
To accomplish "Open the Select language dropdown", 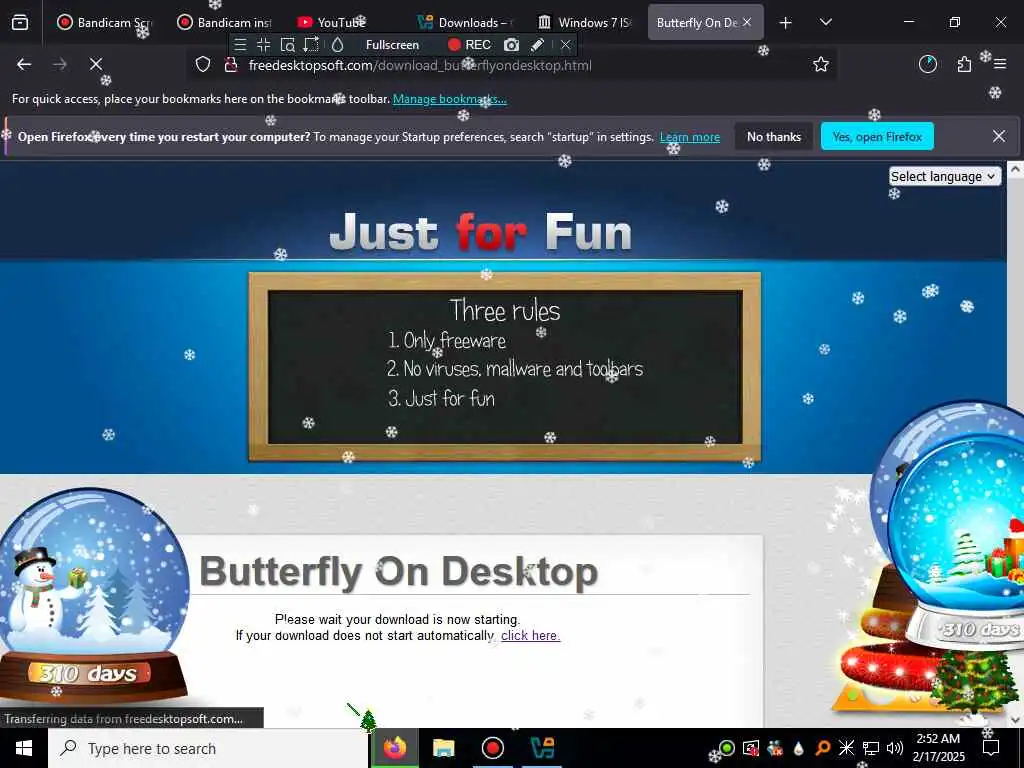I will [x=944, y=176].
